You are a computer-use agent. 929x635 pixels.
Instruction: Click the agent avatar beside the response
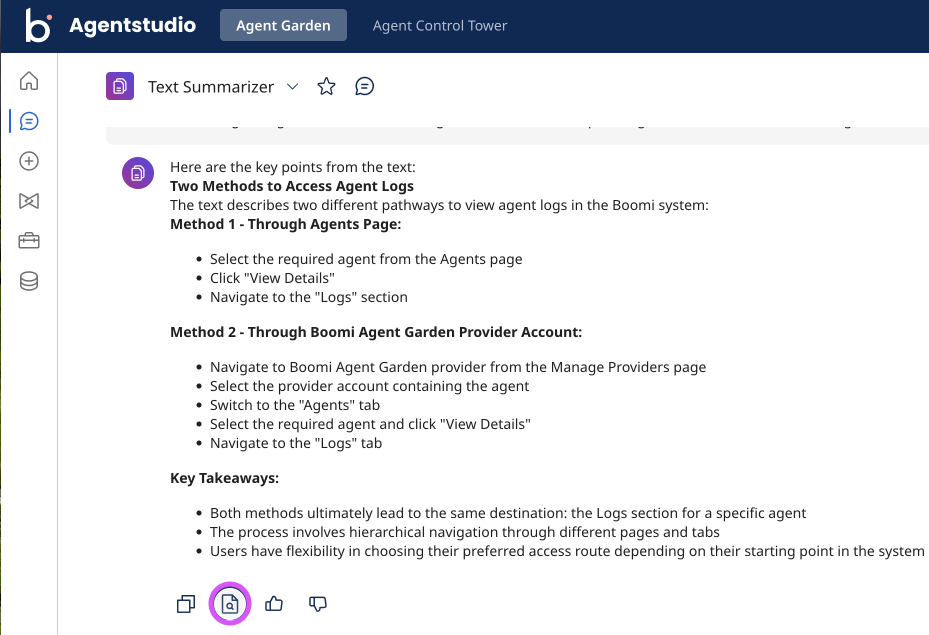coord(138,172)
